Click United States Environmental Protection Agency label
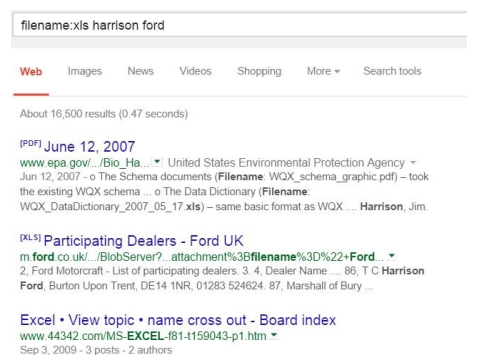Screen dimensions: 477x360 tap(286, 163)
